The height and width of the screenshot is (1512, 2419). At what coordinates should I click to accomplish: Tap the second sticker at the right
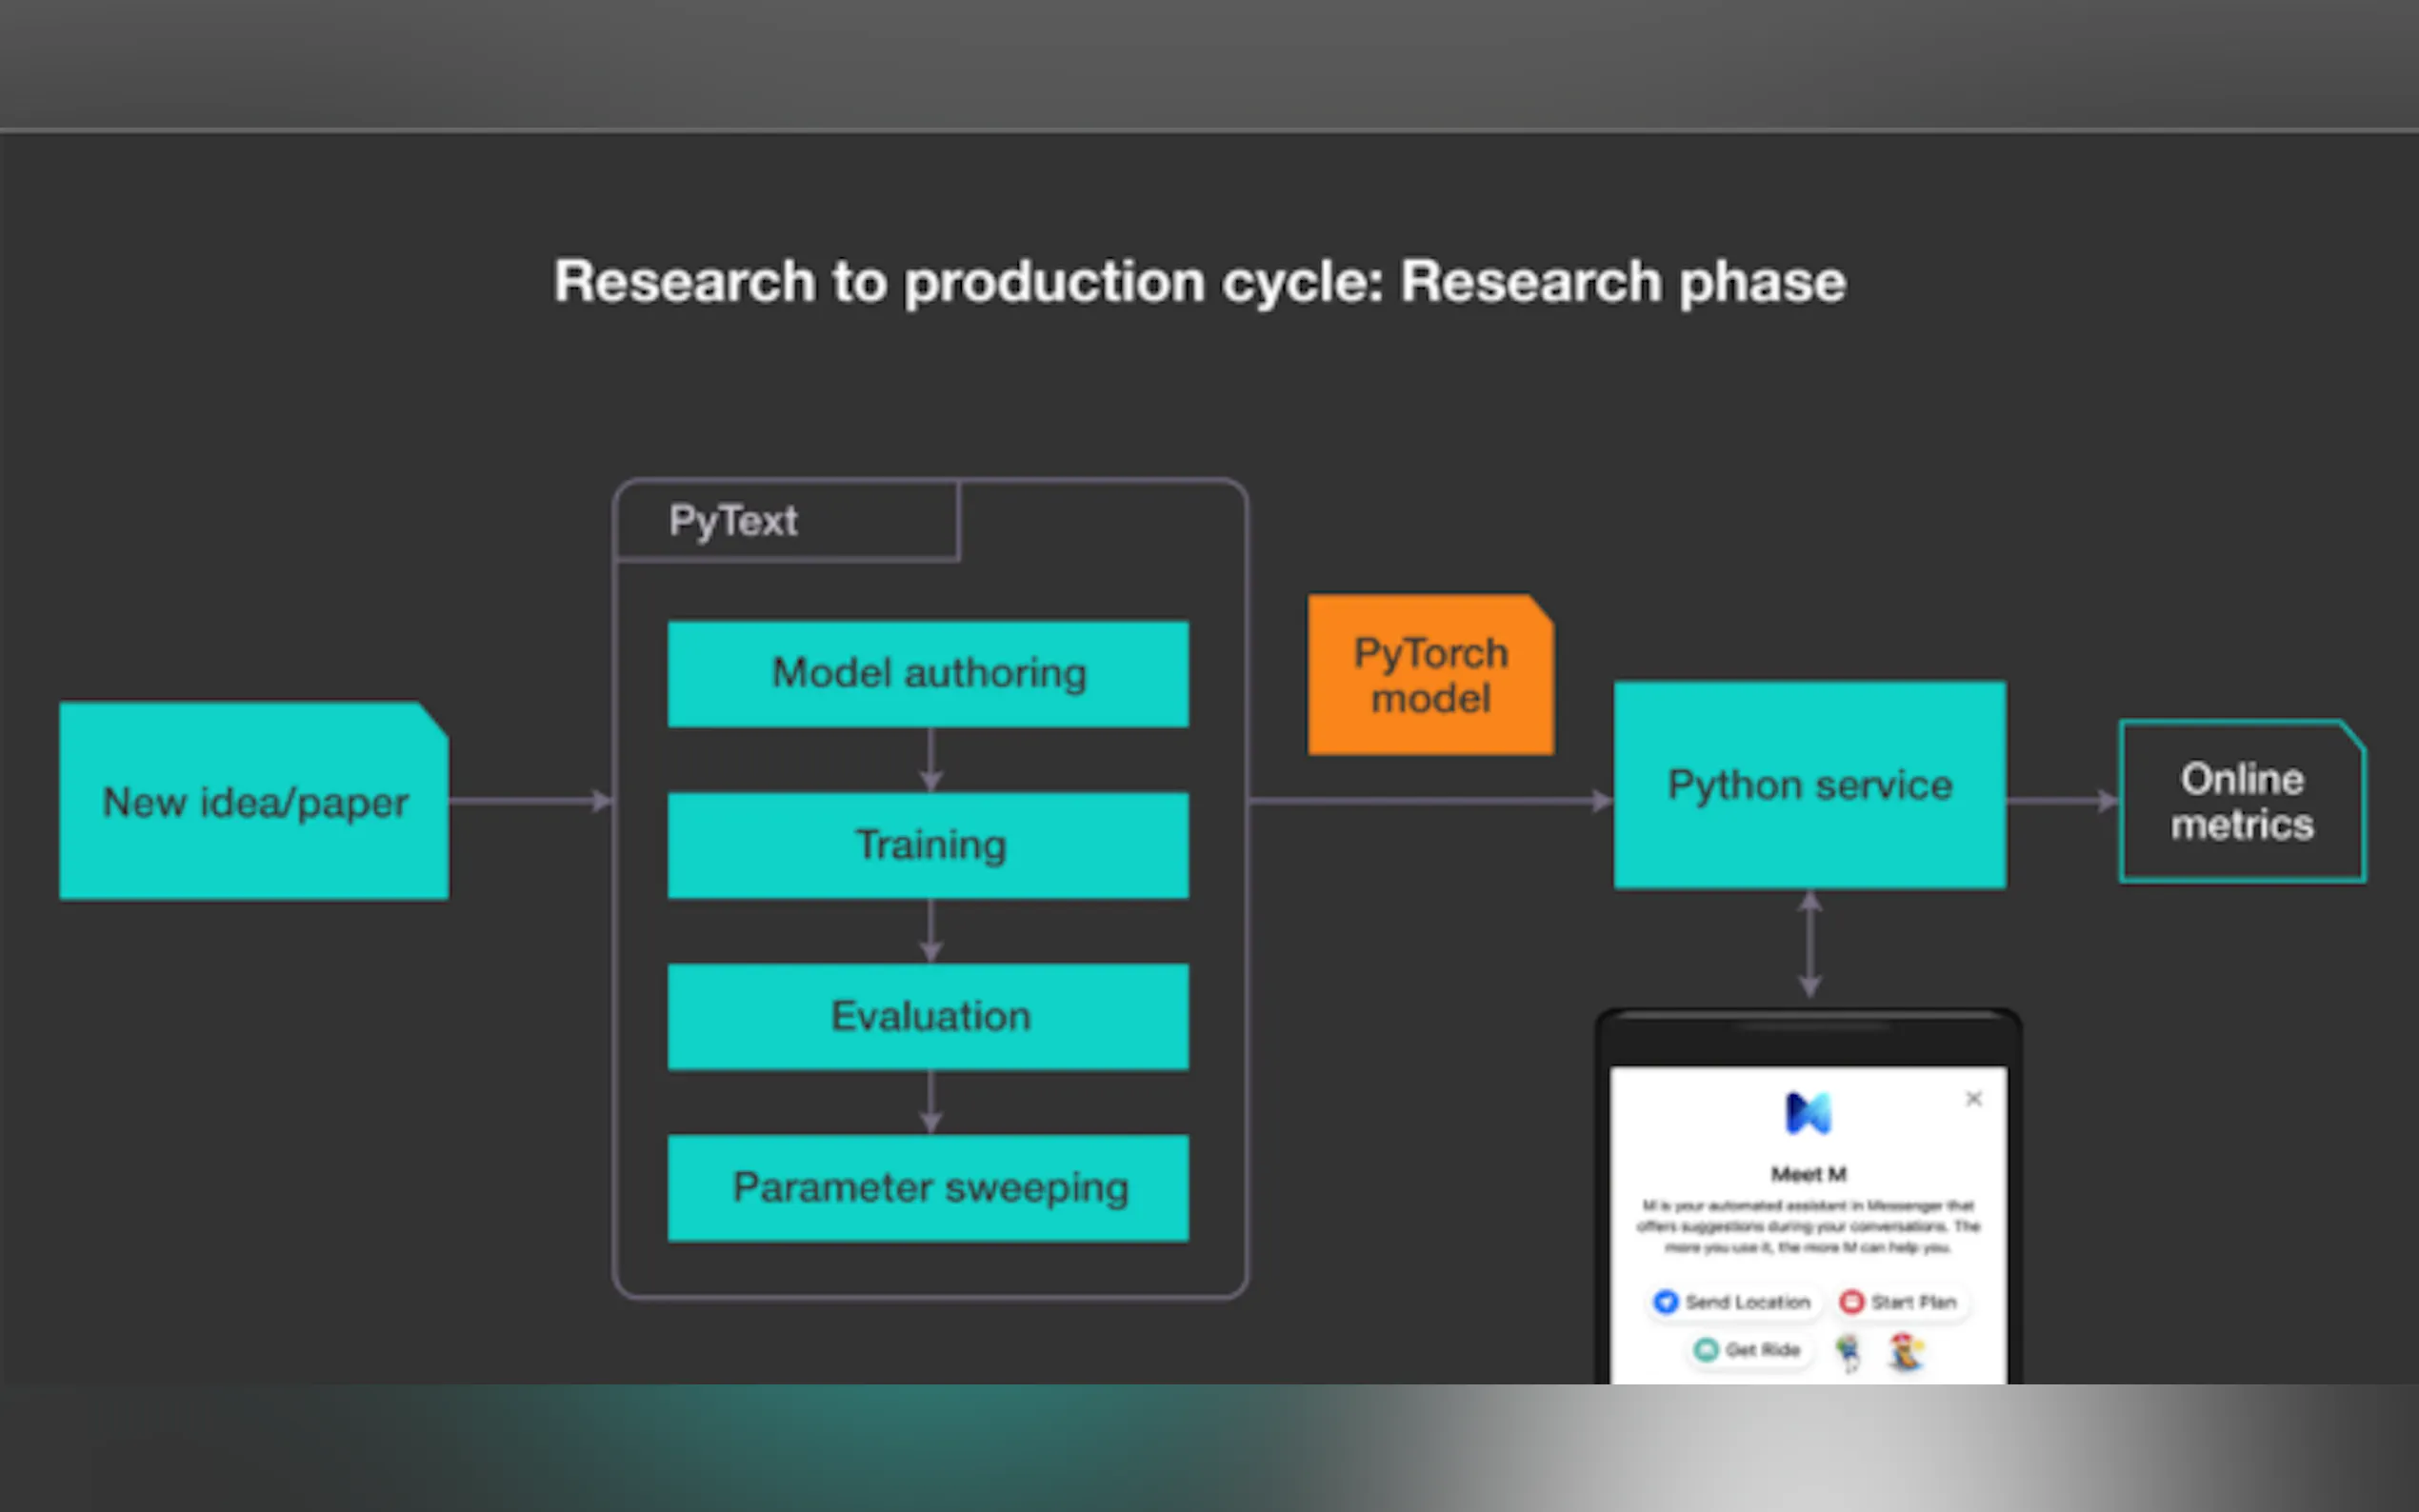(x=1906, y=1353)
